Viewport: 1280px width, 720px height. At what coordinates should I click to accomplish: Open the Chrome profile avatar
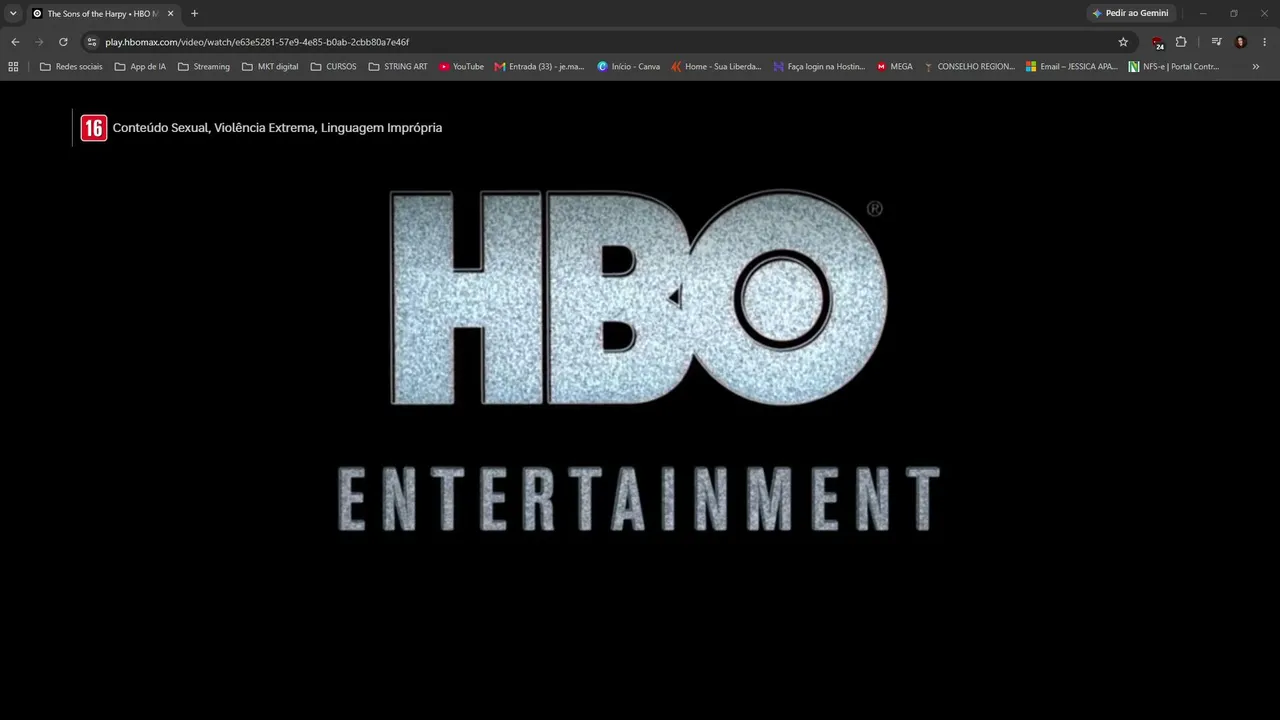[x=1241, y=42]
